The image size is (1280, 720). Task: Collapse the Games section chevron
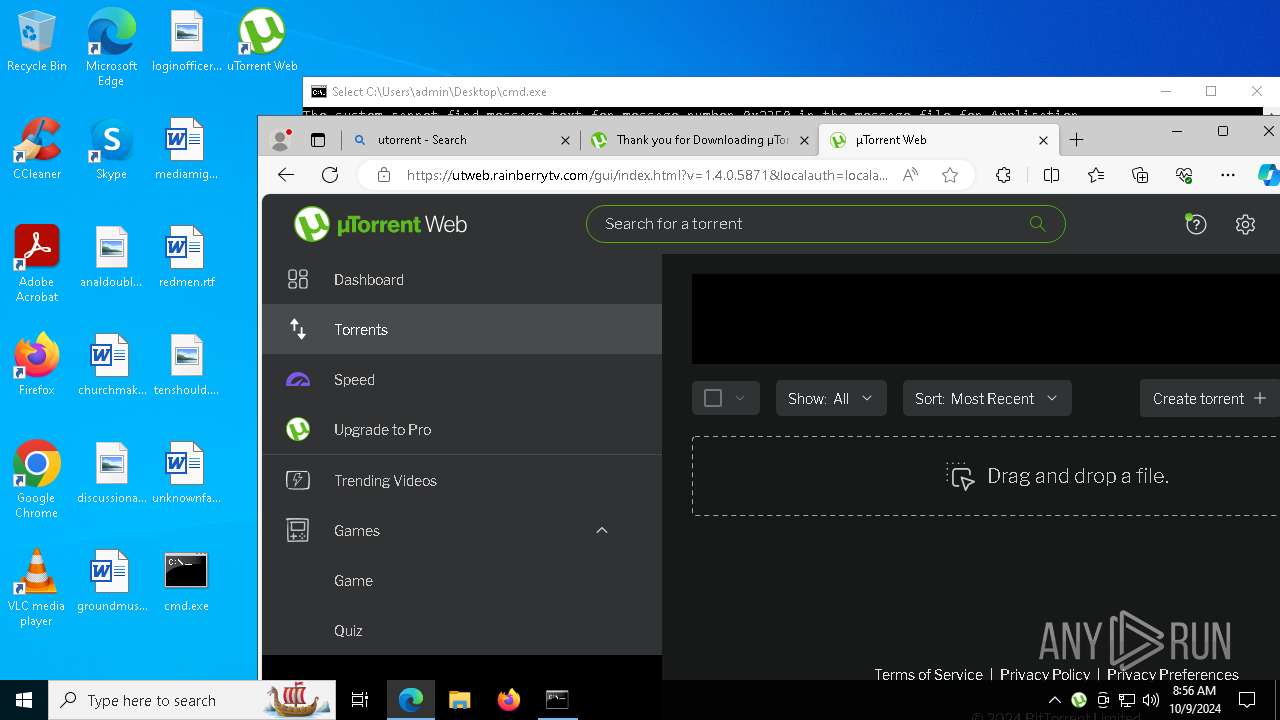602,530
